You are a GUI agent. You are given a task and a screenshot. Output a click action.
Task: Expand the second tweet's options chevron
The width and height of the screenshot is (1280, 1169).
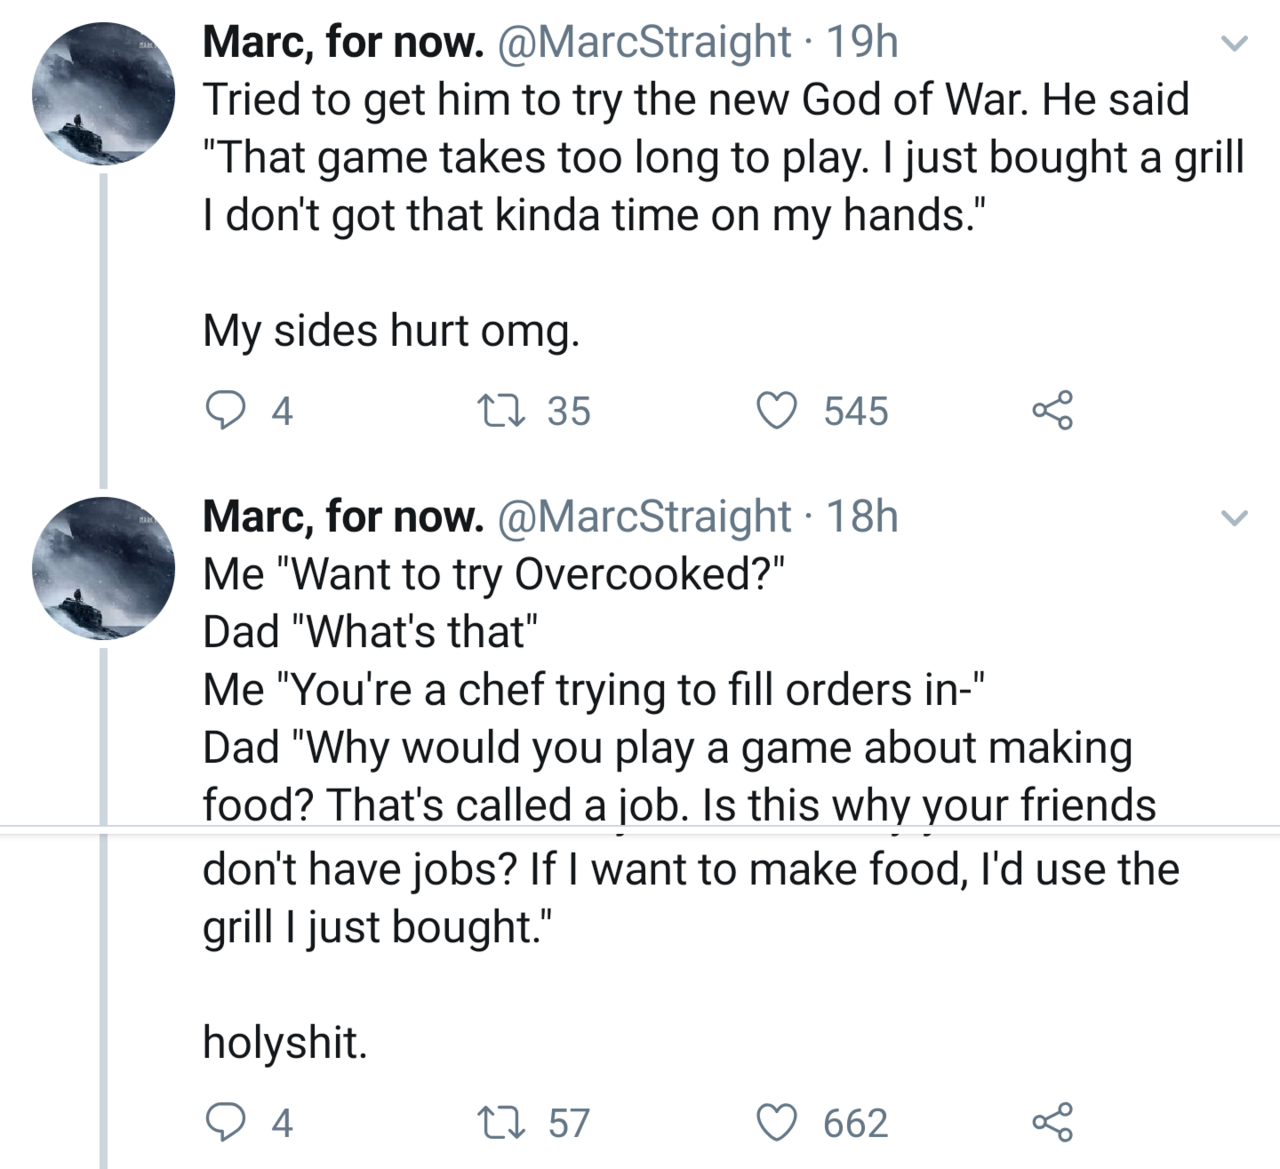click(x=1236, y=518)
